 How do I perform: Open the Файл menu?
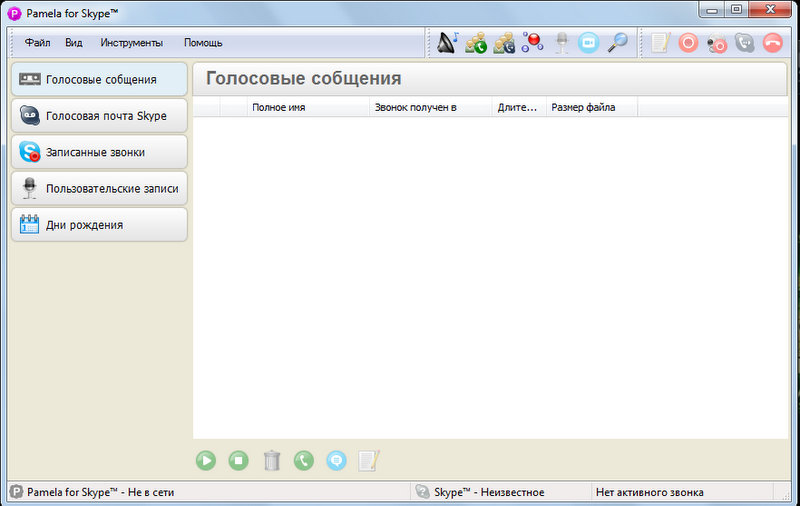pos(38,43)
